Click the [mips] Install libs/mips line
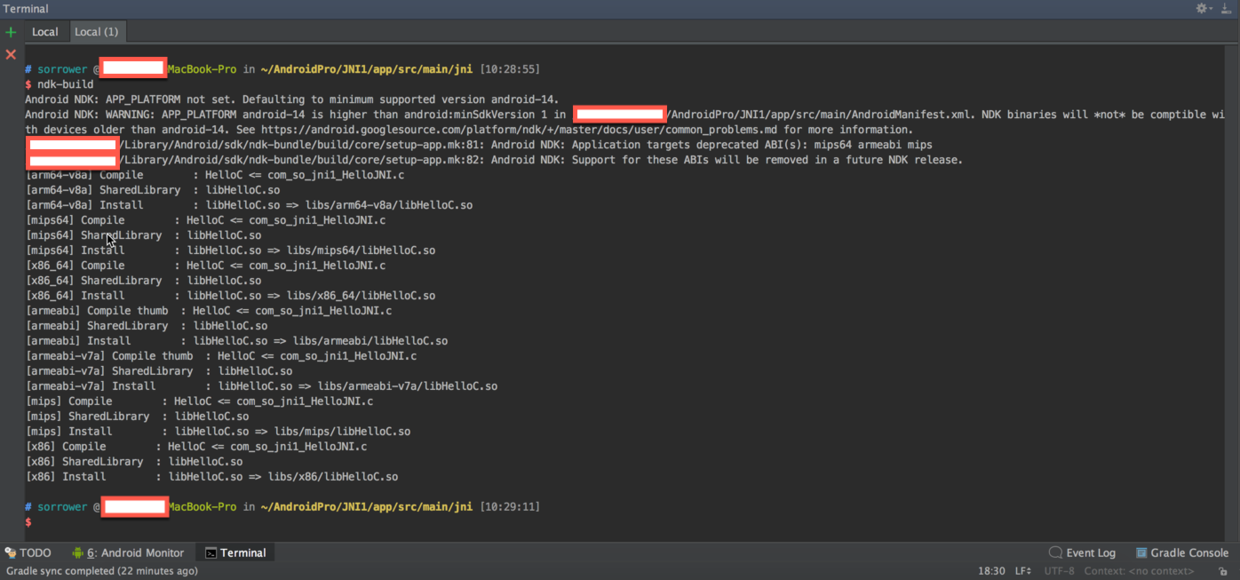 tap(218, 432)
